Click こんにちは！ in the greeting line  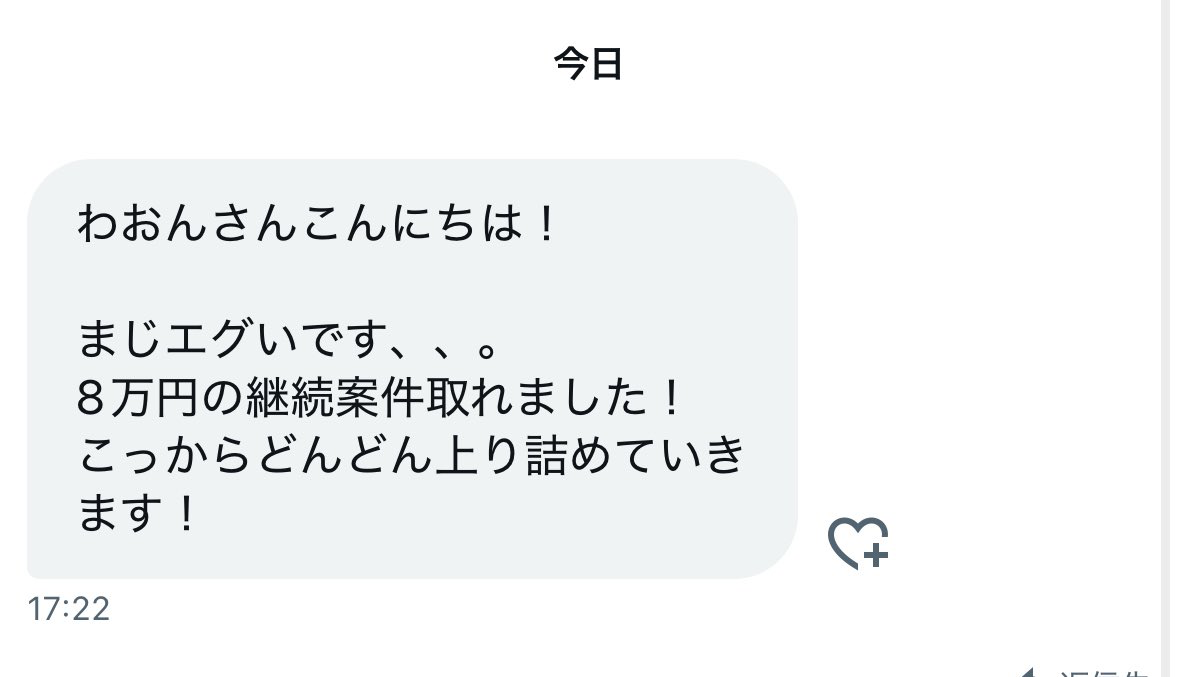pos(428,223)
